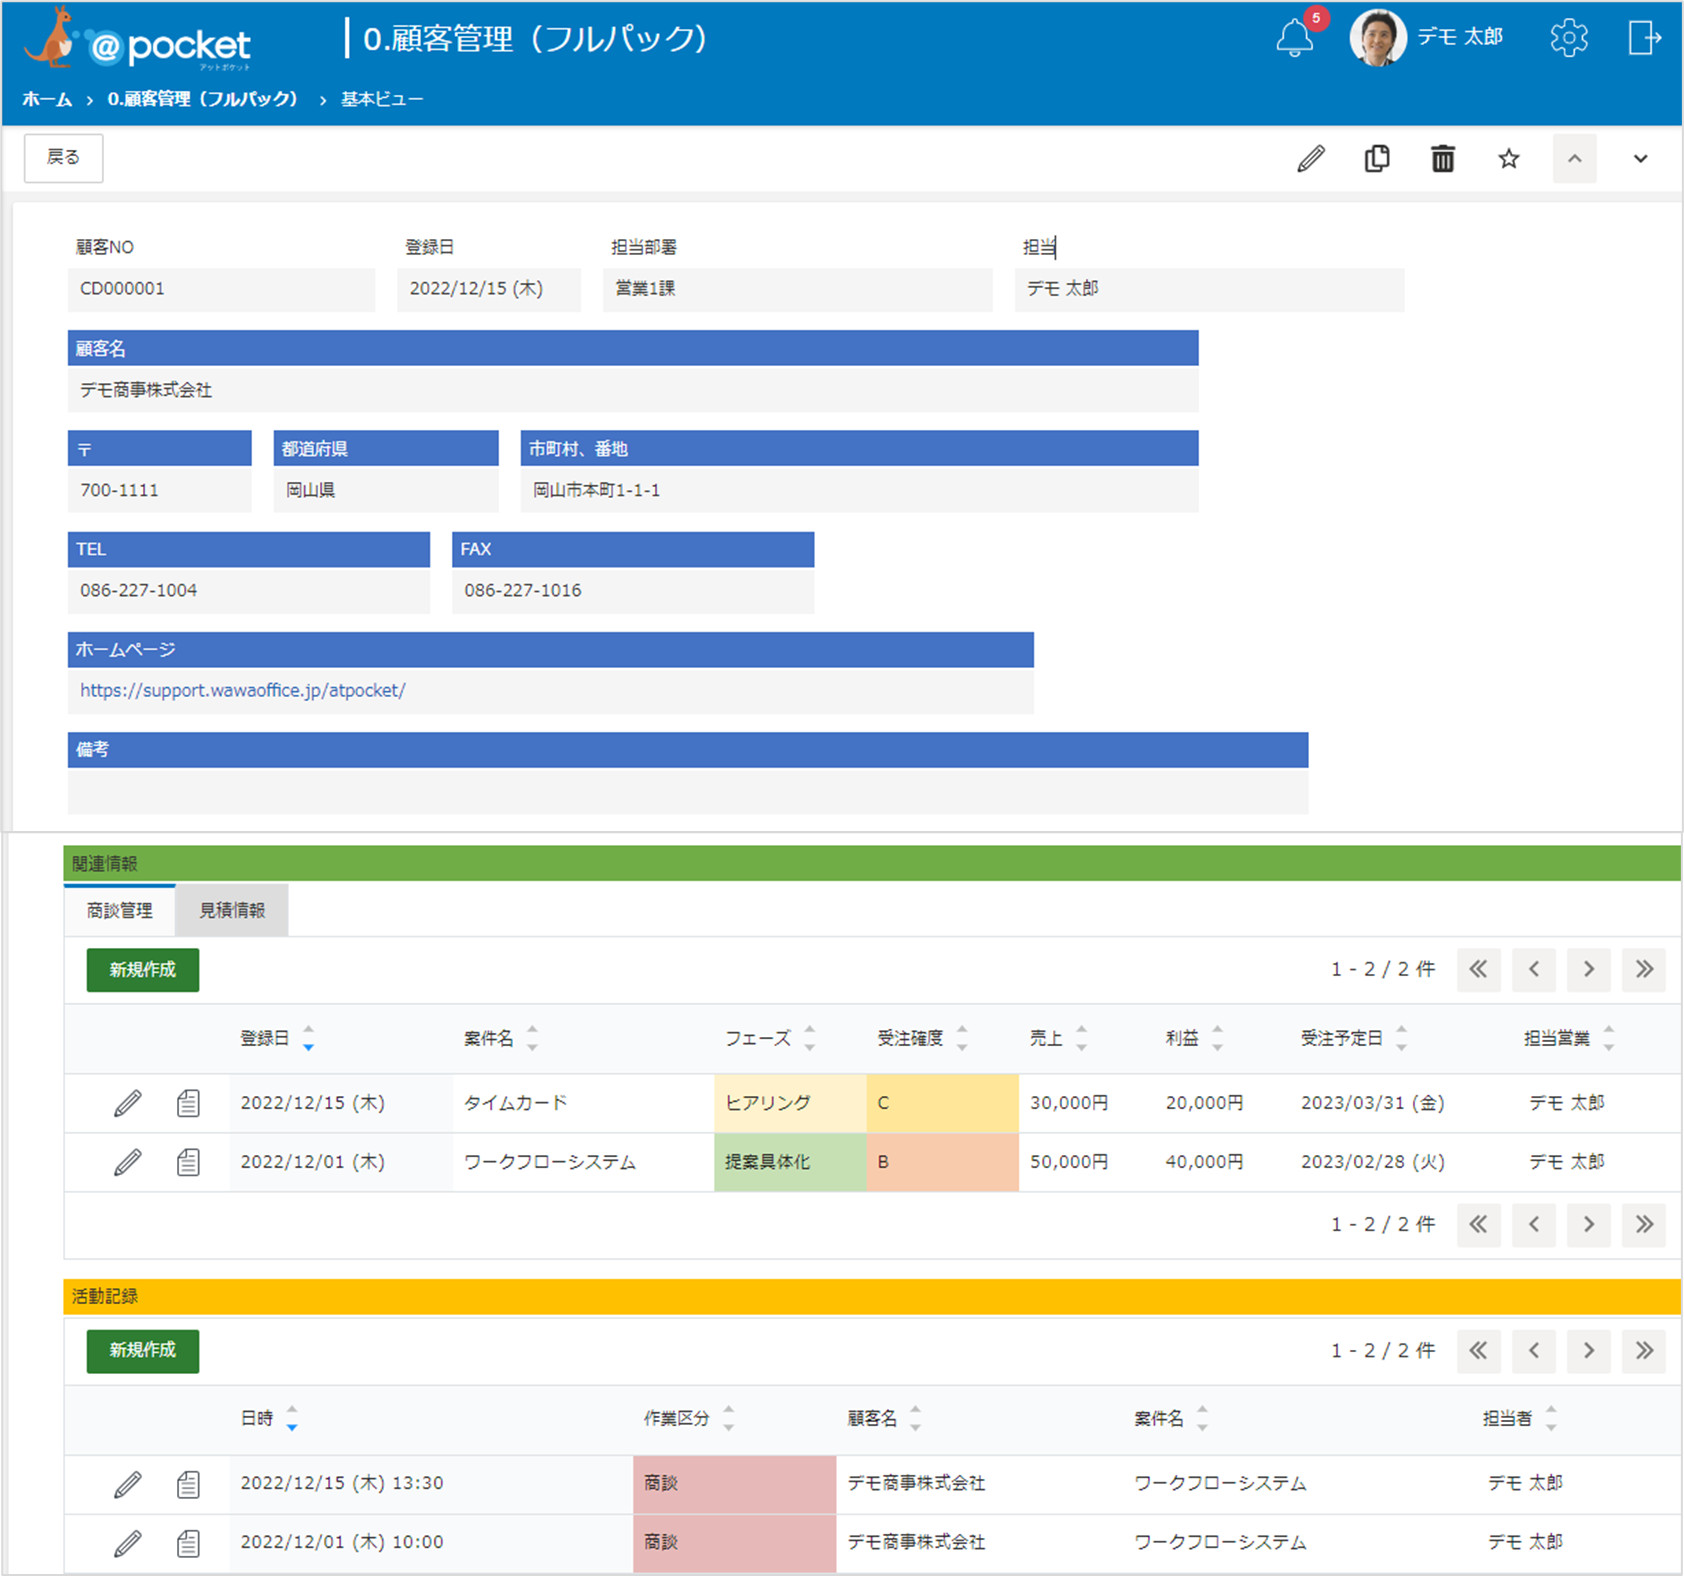Sort deals by 受注確度 column arrows

coord(962,1038)
